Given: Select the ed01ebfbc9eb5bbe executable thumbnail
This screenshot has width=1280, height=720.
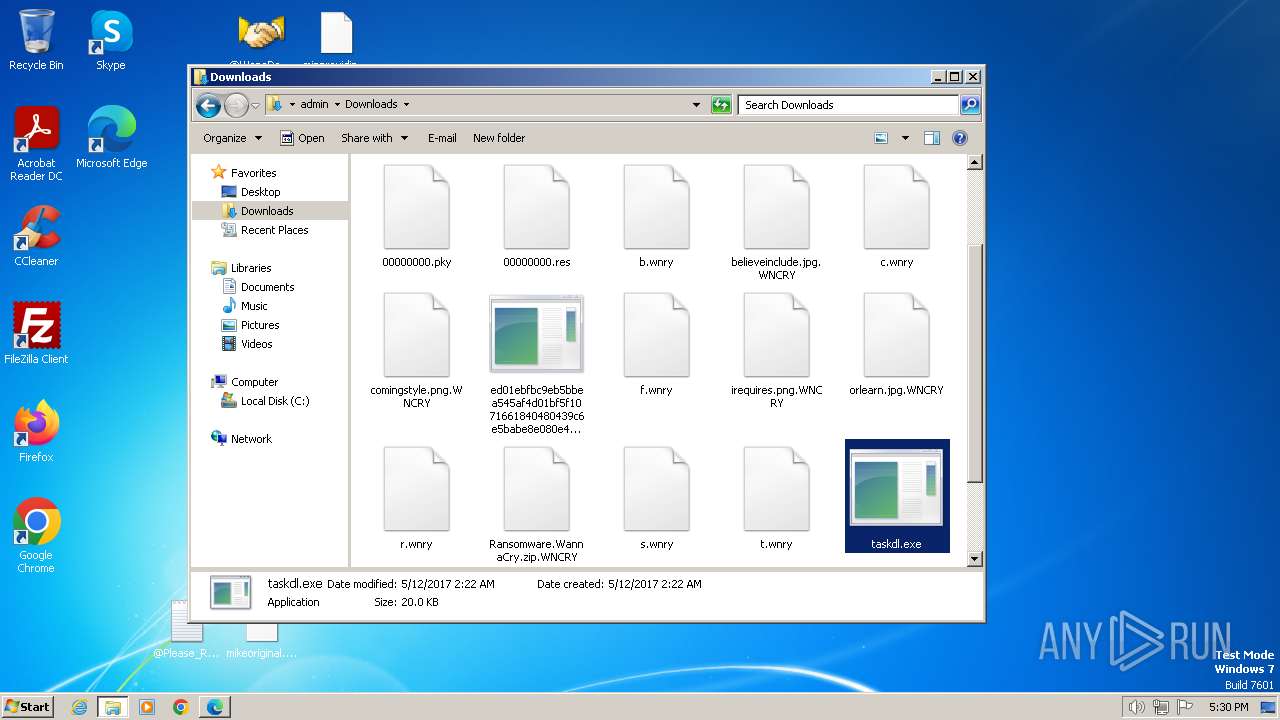Looking at the screenshot, I should pyautogui.click(x=536, y=364).
